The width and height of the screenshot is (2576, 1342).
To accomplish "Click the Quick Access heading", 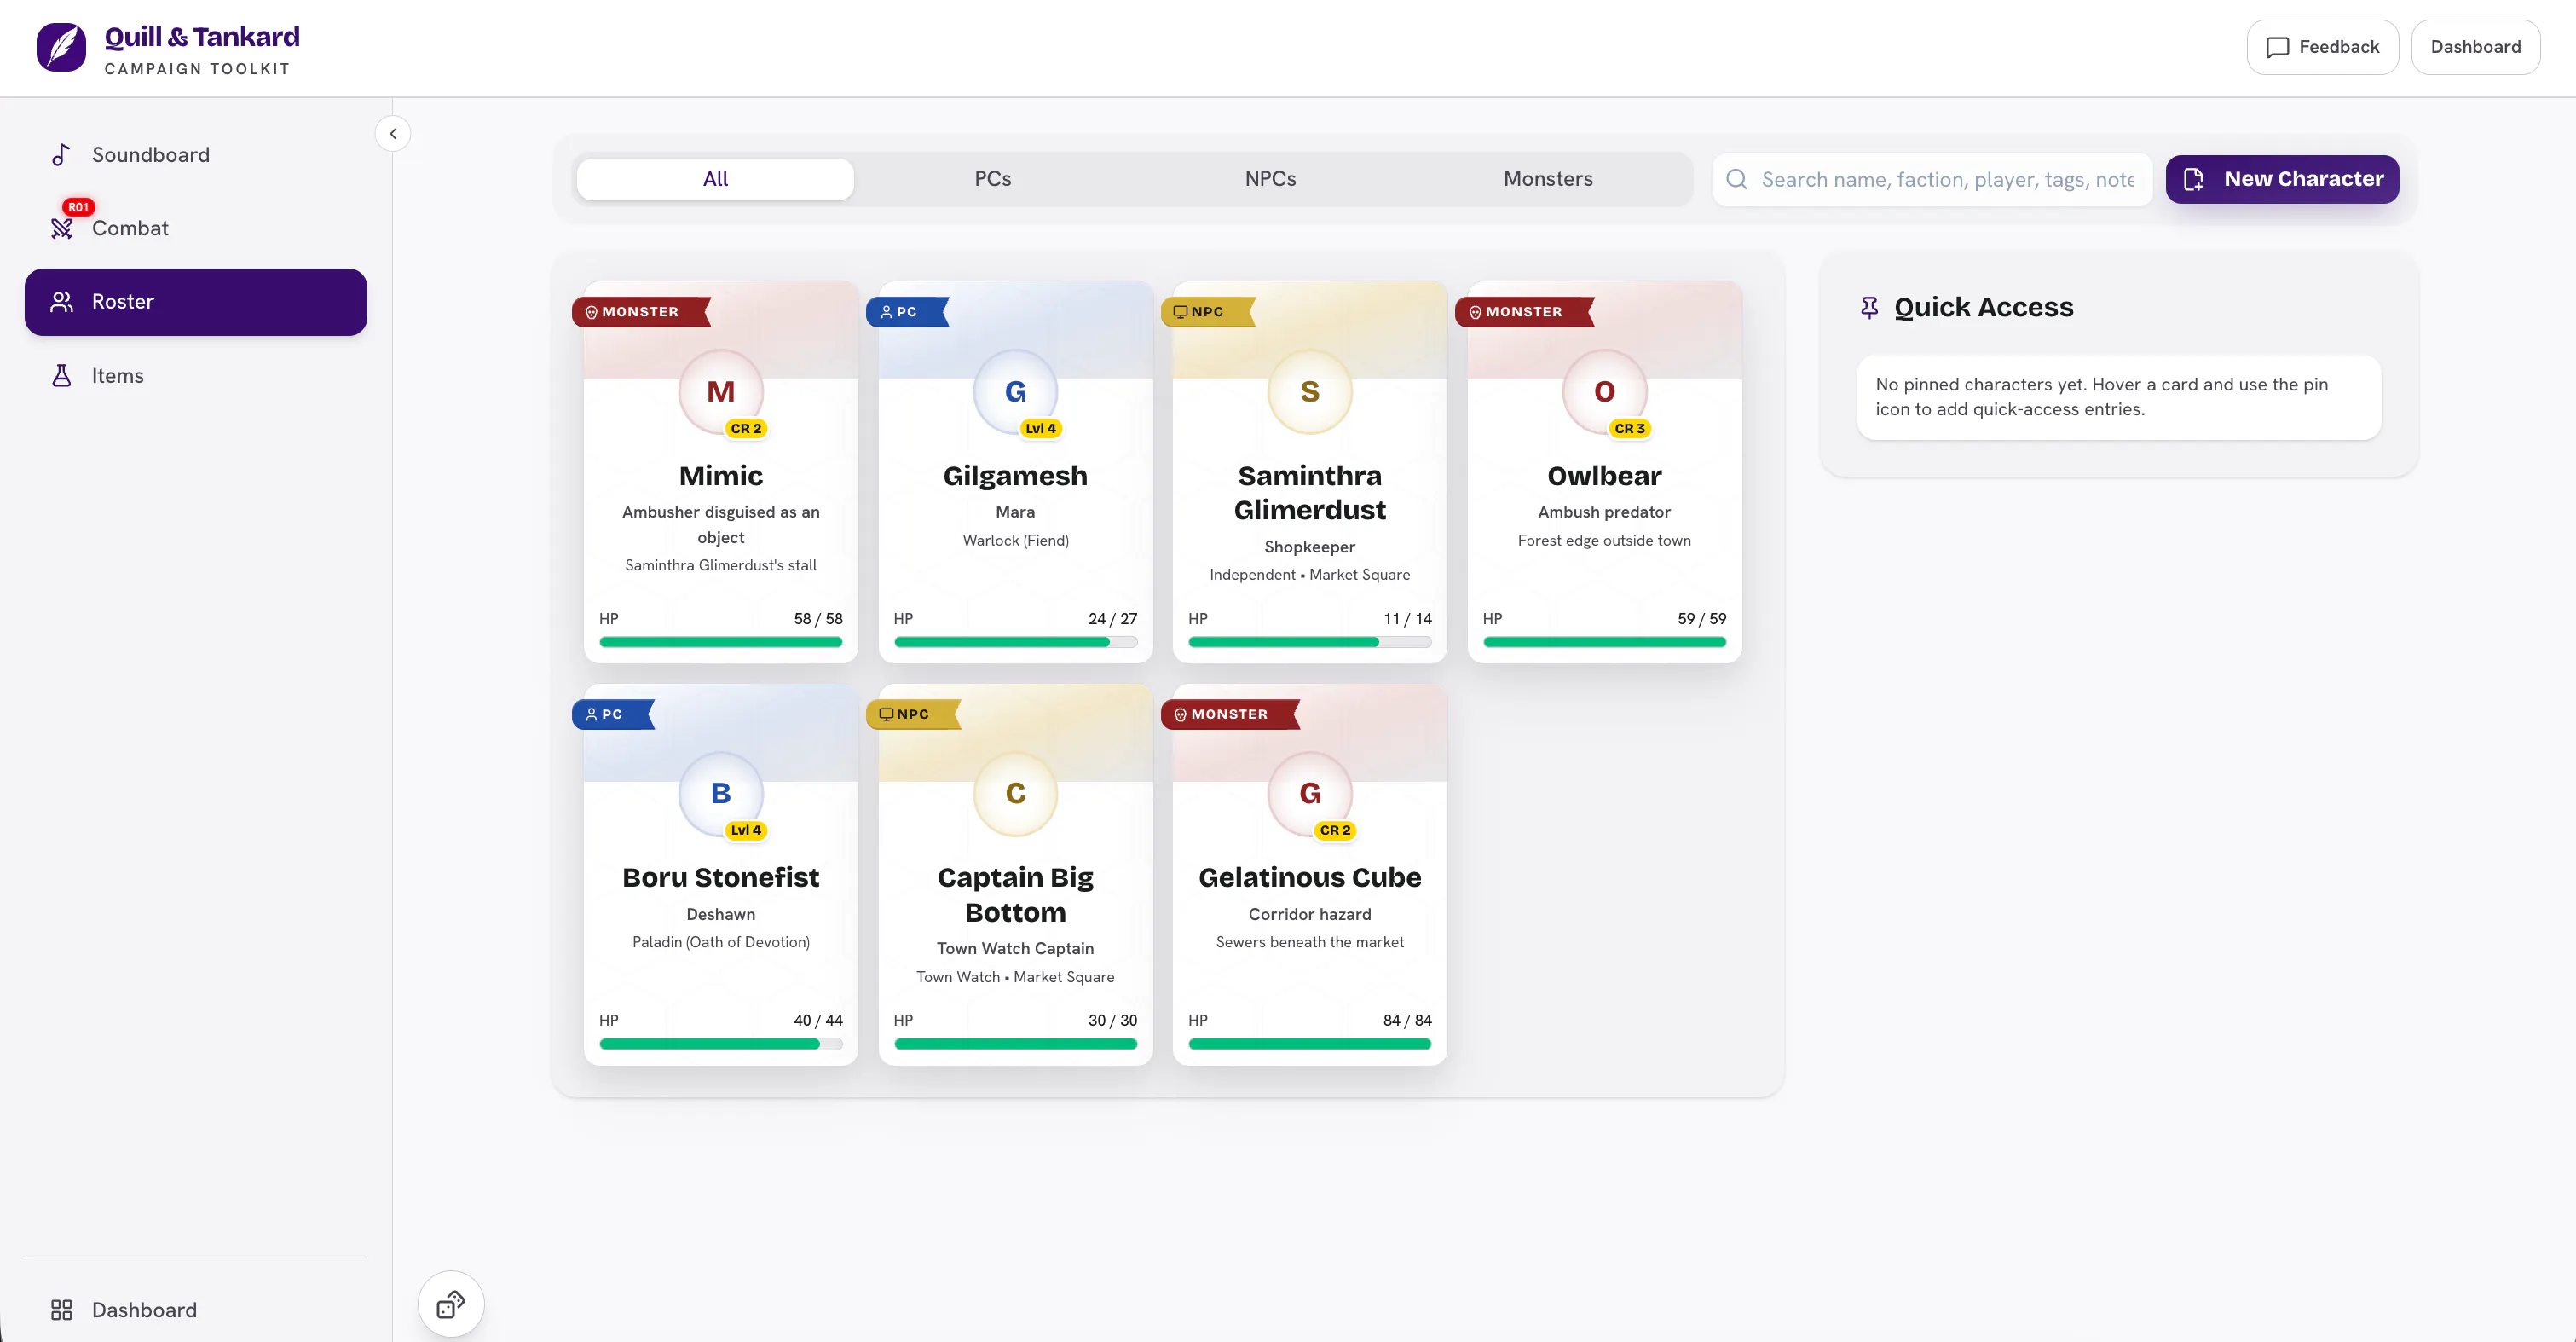I will [x=1983, y=308].
